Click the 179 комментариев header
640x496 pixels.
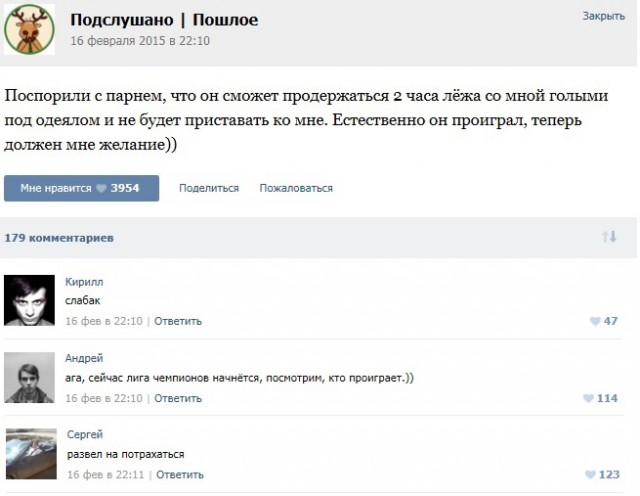click(59, 238)
